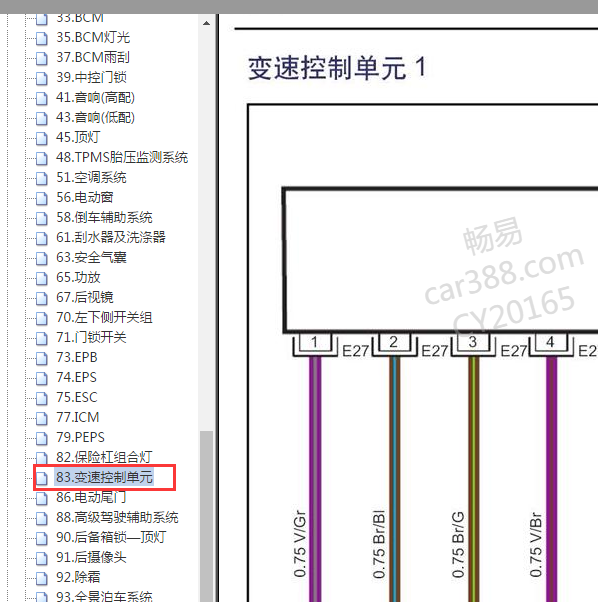Select bookmark 71.门锁开关
598x602 pixels.
[91, 337]
